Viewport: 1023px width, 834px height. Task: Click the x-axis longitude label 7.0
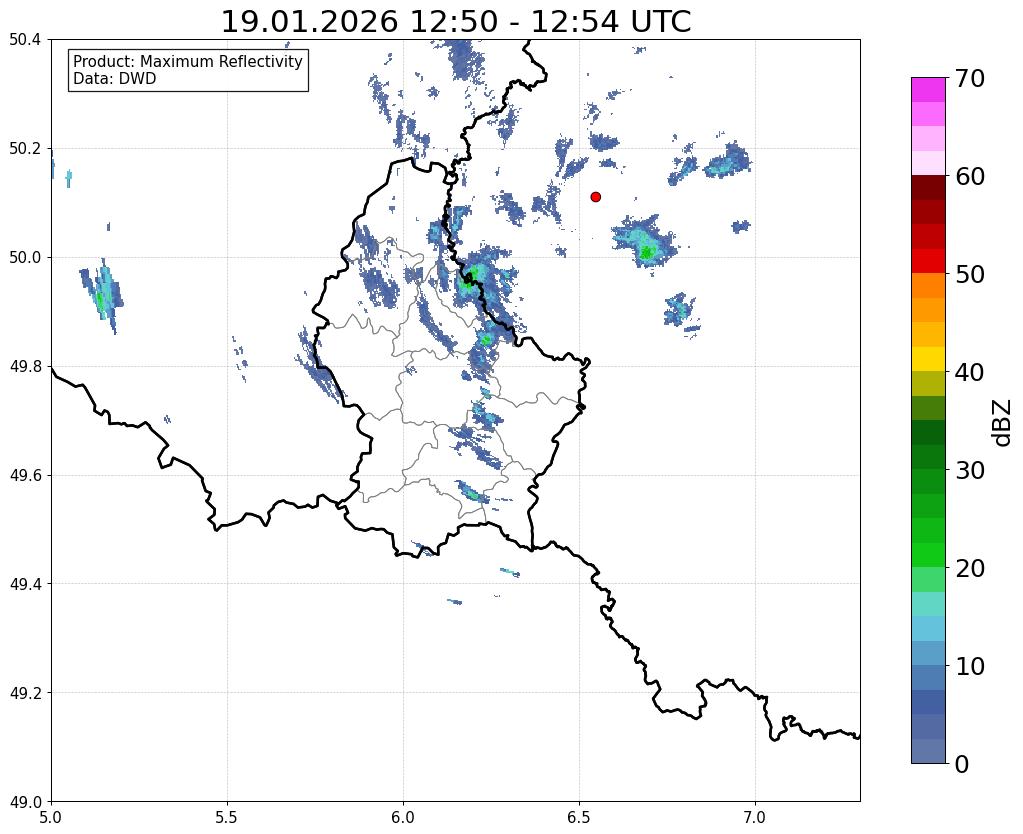tap(755, 817)
